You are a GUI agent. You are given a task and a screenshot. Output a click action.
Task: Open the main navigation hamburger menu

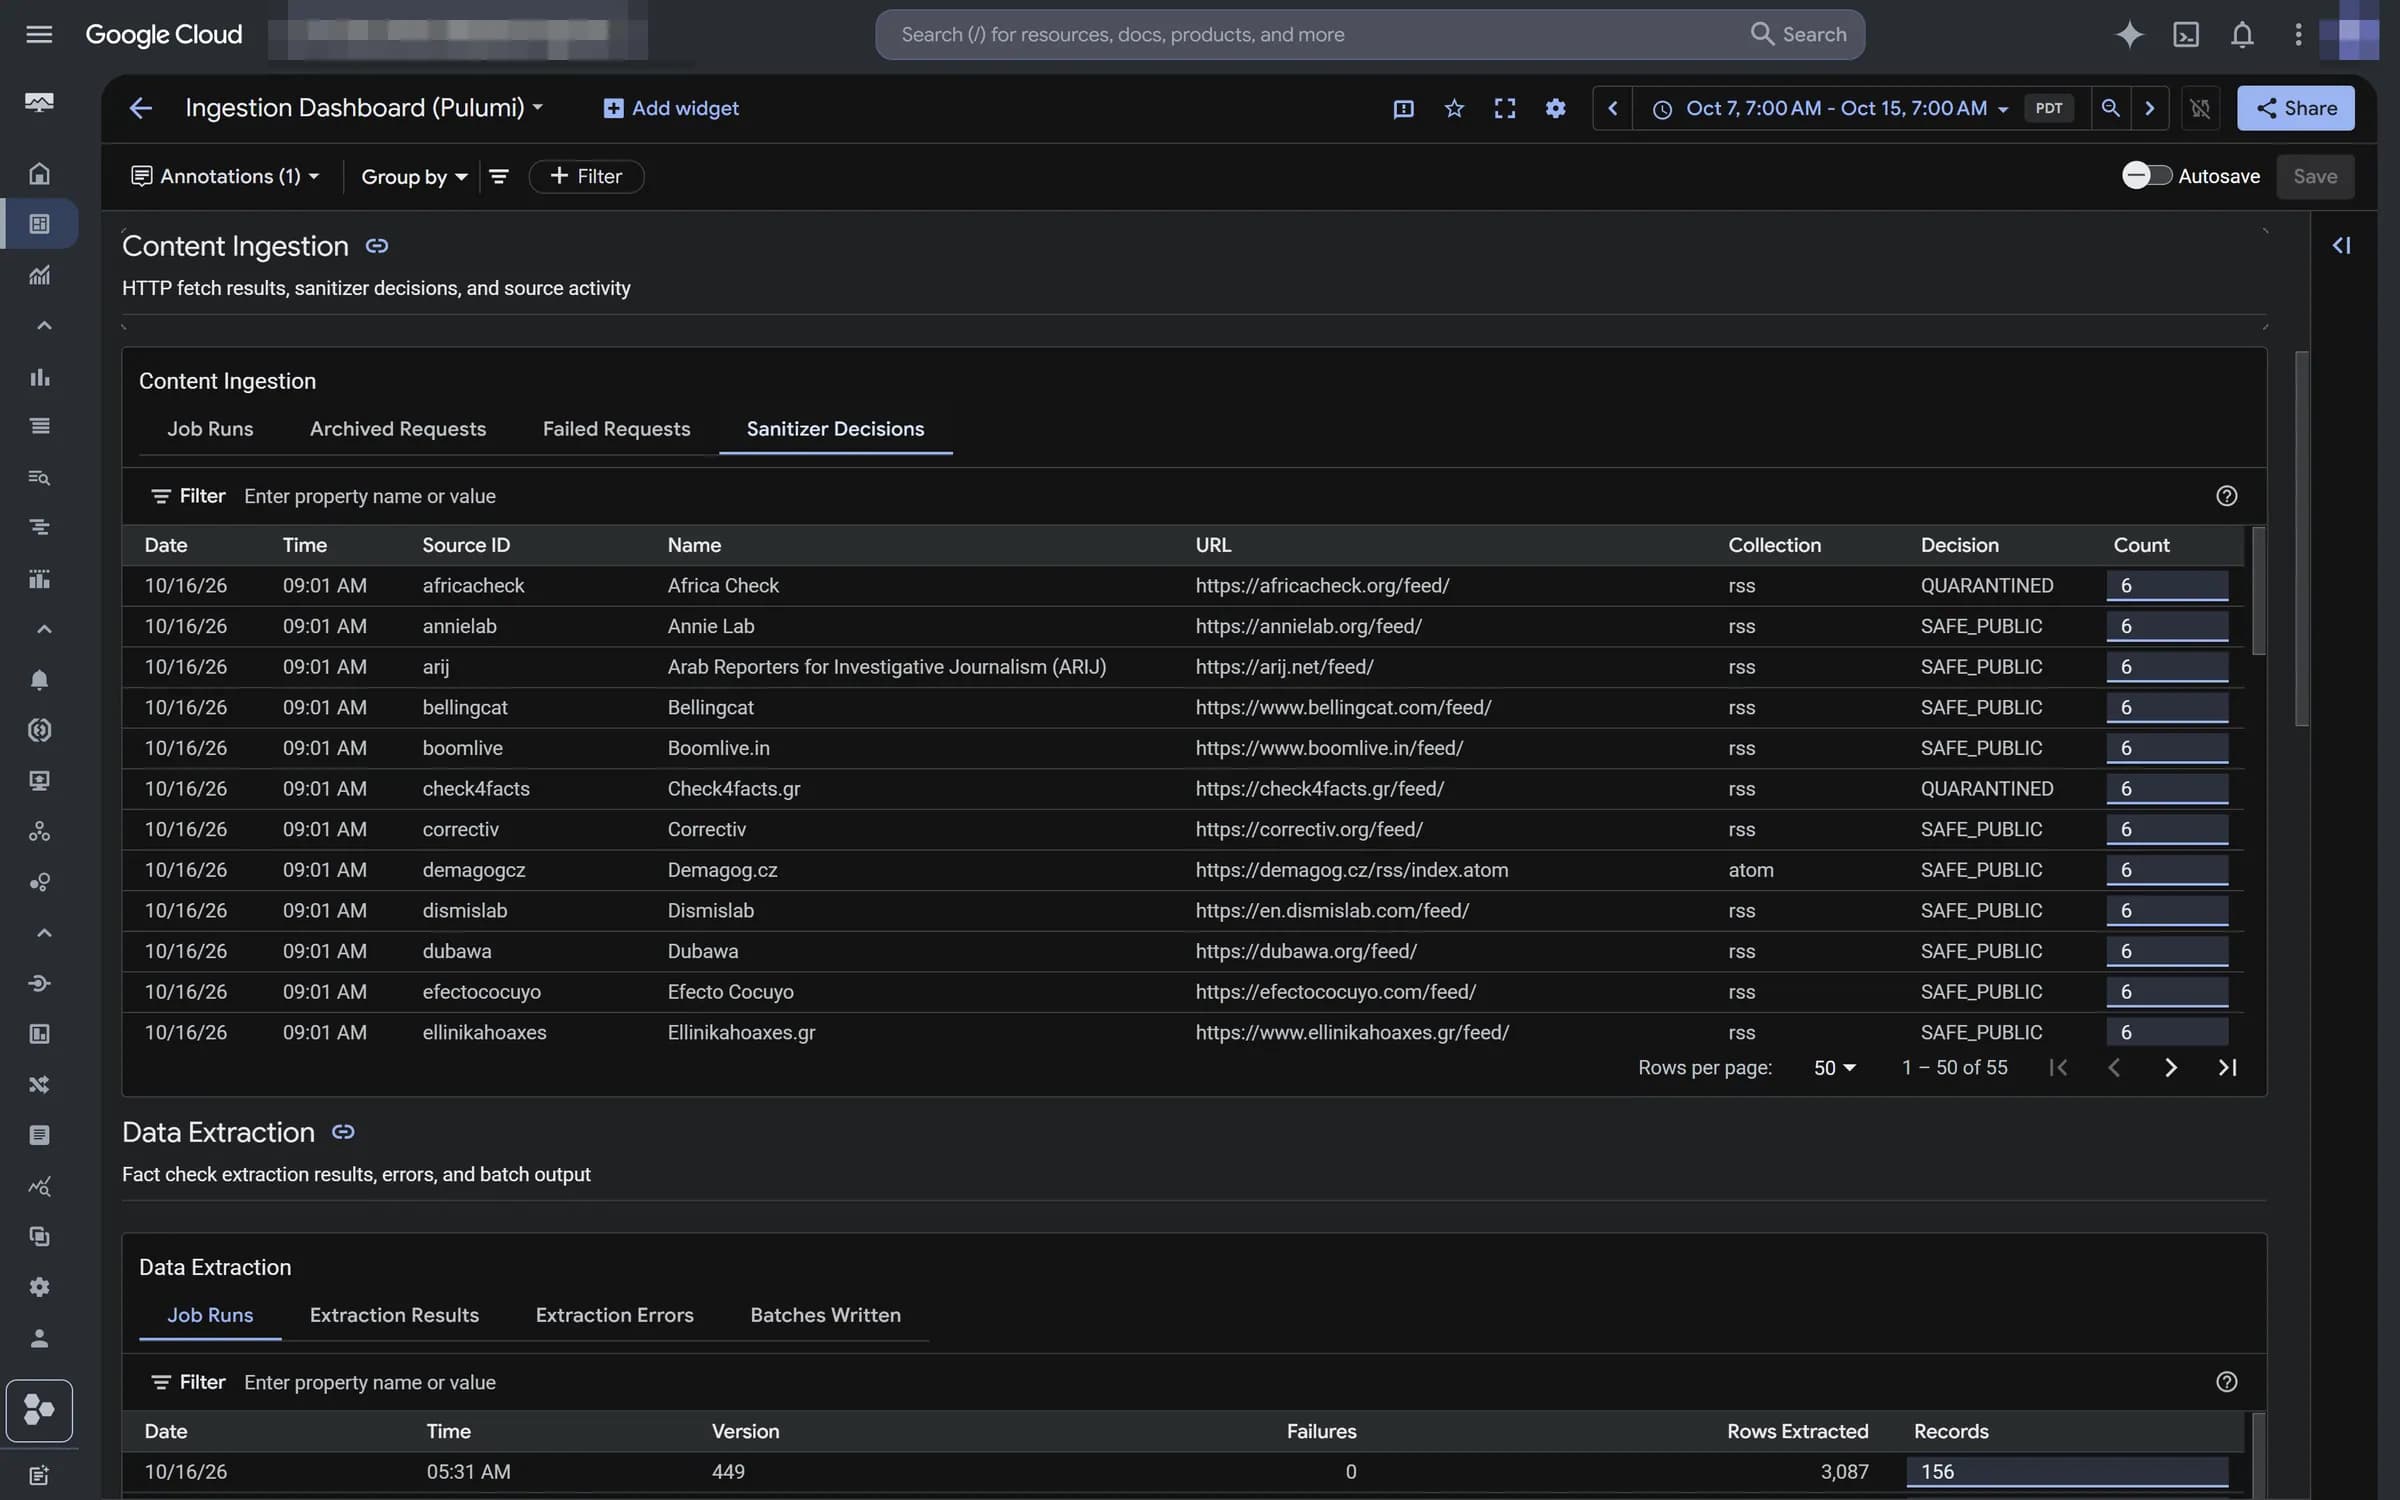pos(39,34)
